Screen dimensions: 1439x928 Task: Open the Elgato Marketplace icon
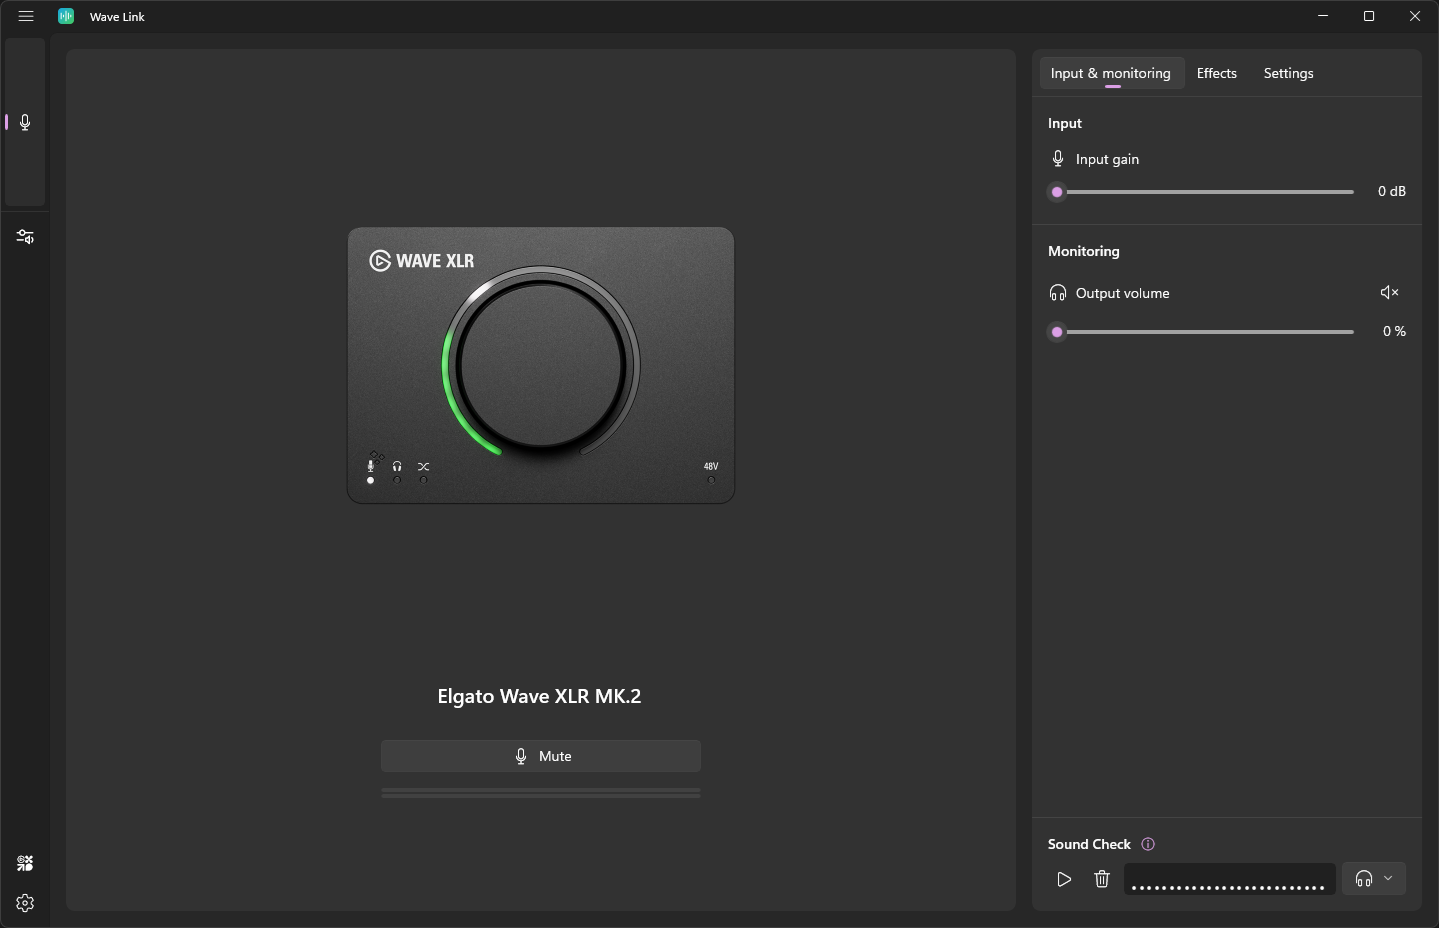click(25, 863)
